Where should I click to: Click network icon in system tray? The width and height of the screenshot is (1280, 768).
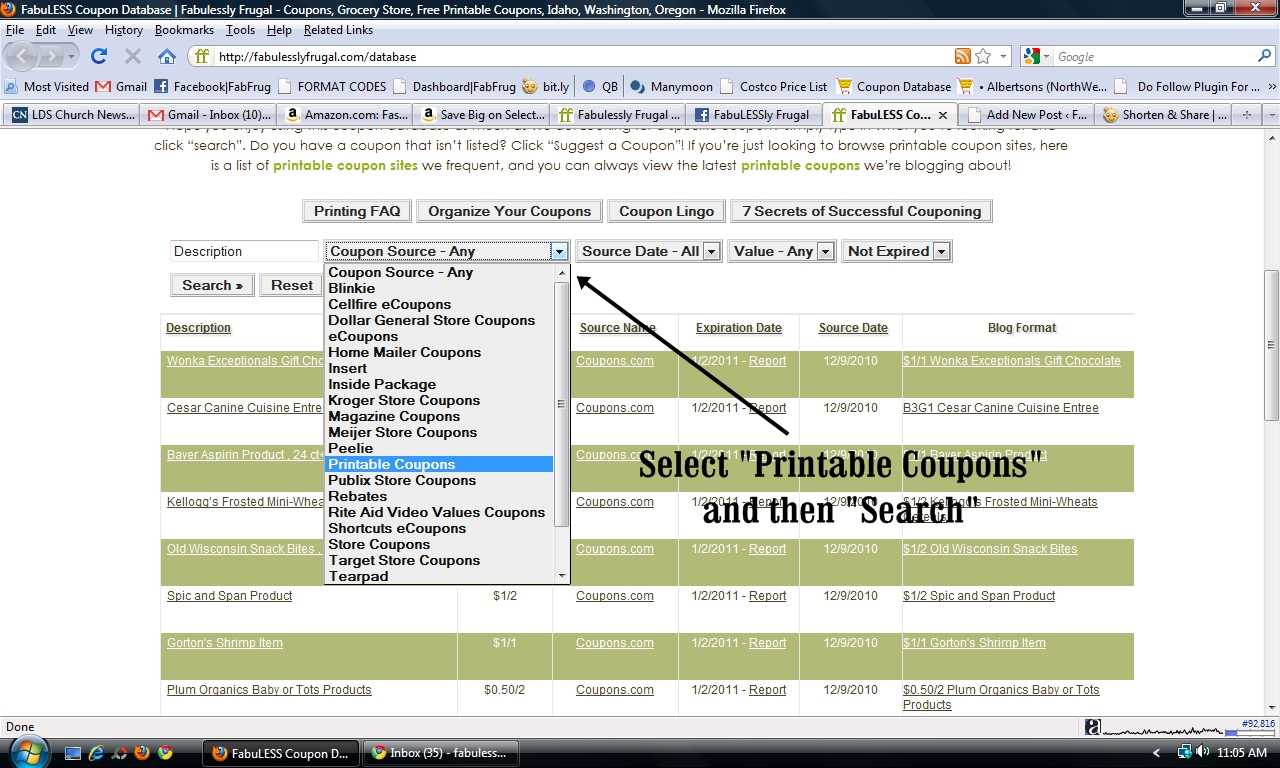[x=1184, y=753]
